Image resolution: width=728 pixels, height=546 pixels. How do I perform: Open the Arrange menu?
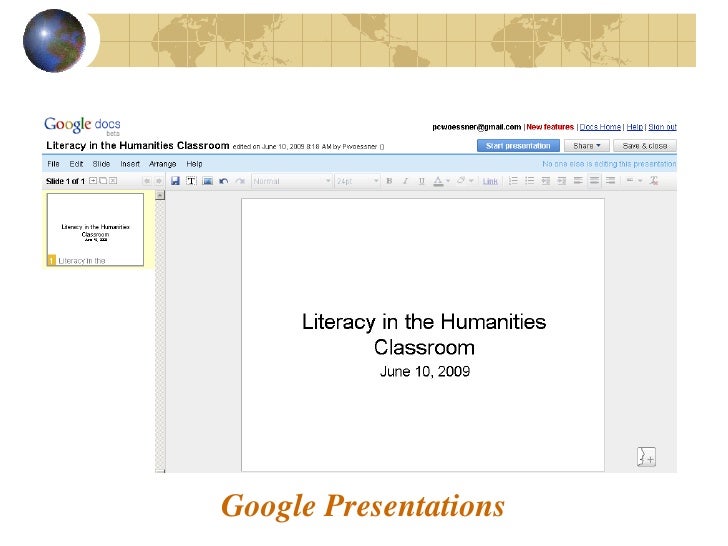162,164
